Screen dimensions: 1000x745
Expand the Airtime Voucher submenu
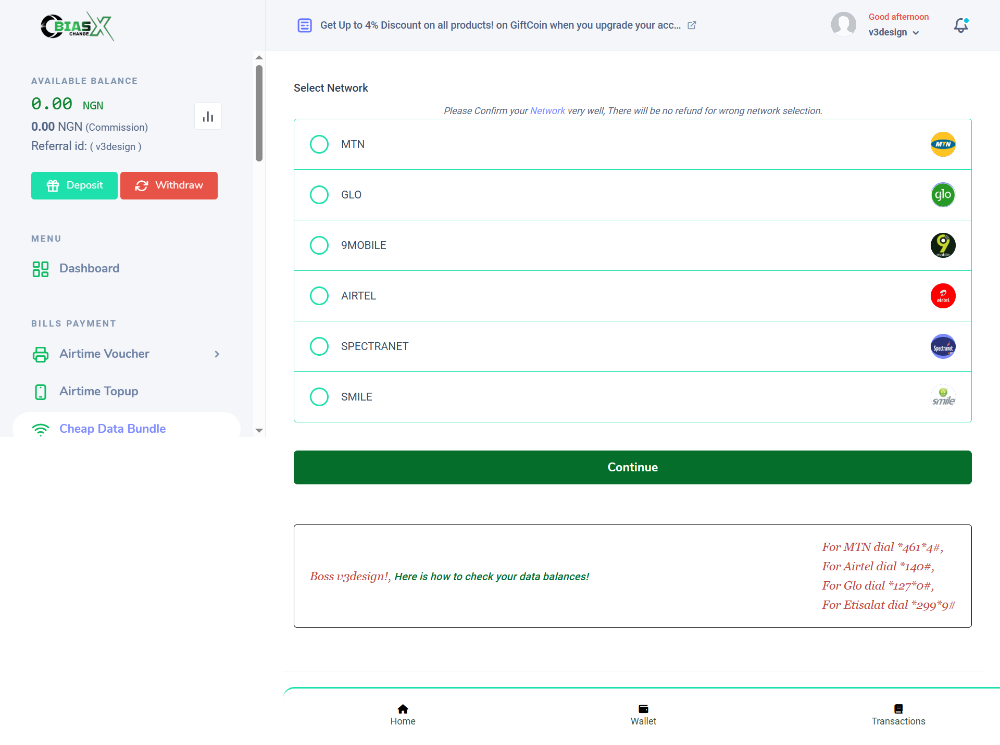(x=216, y=353)
